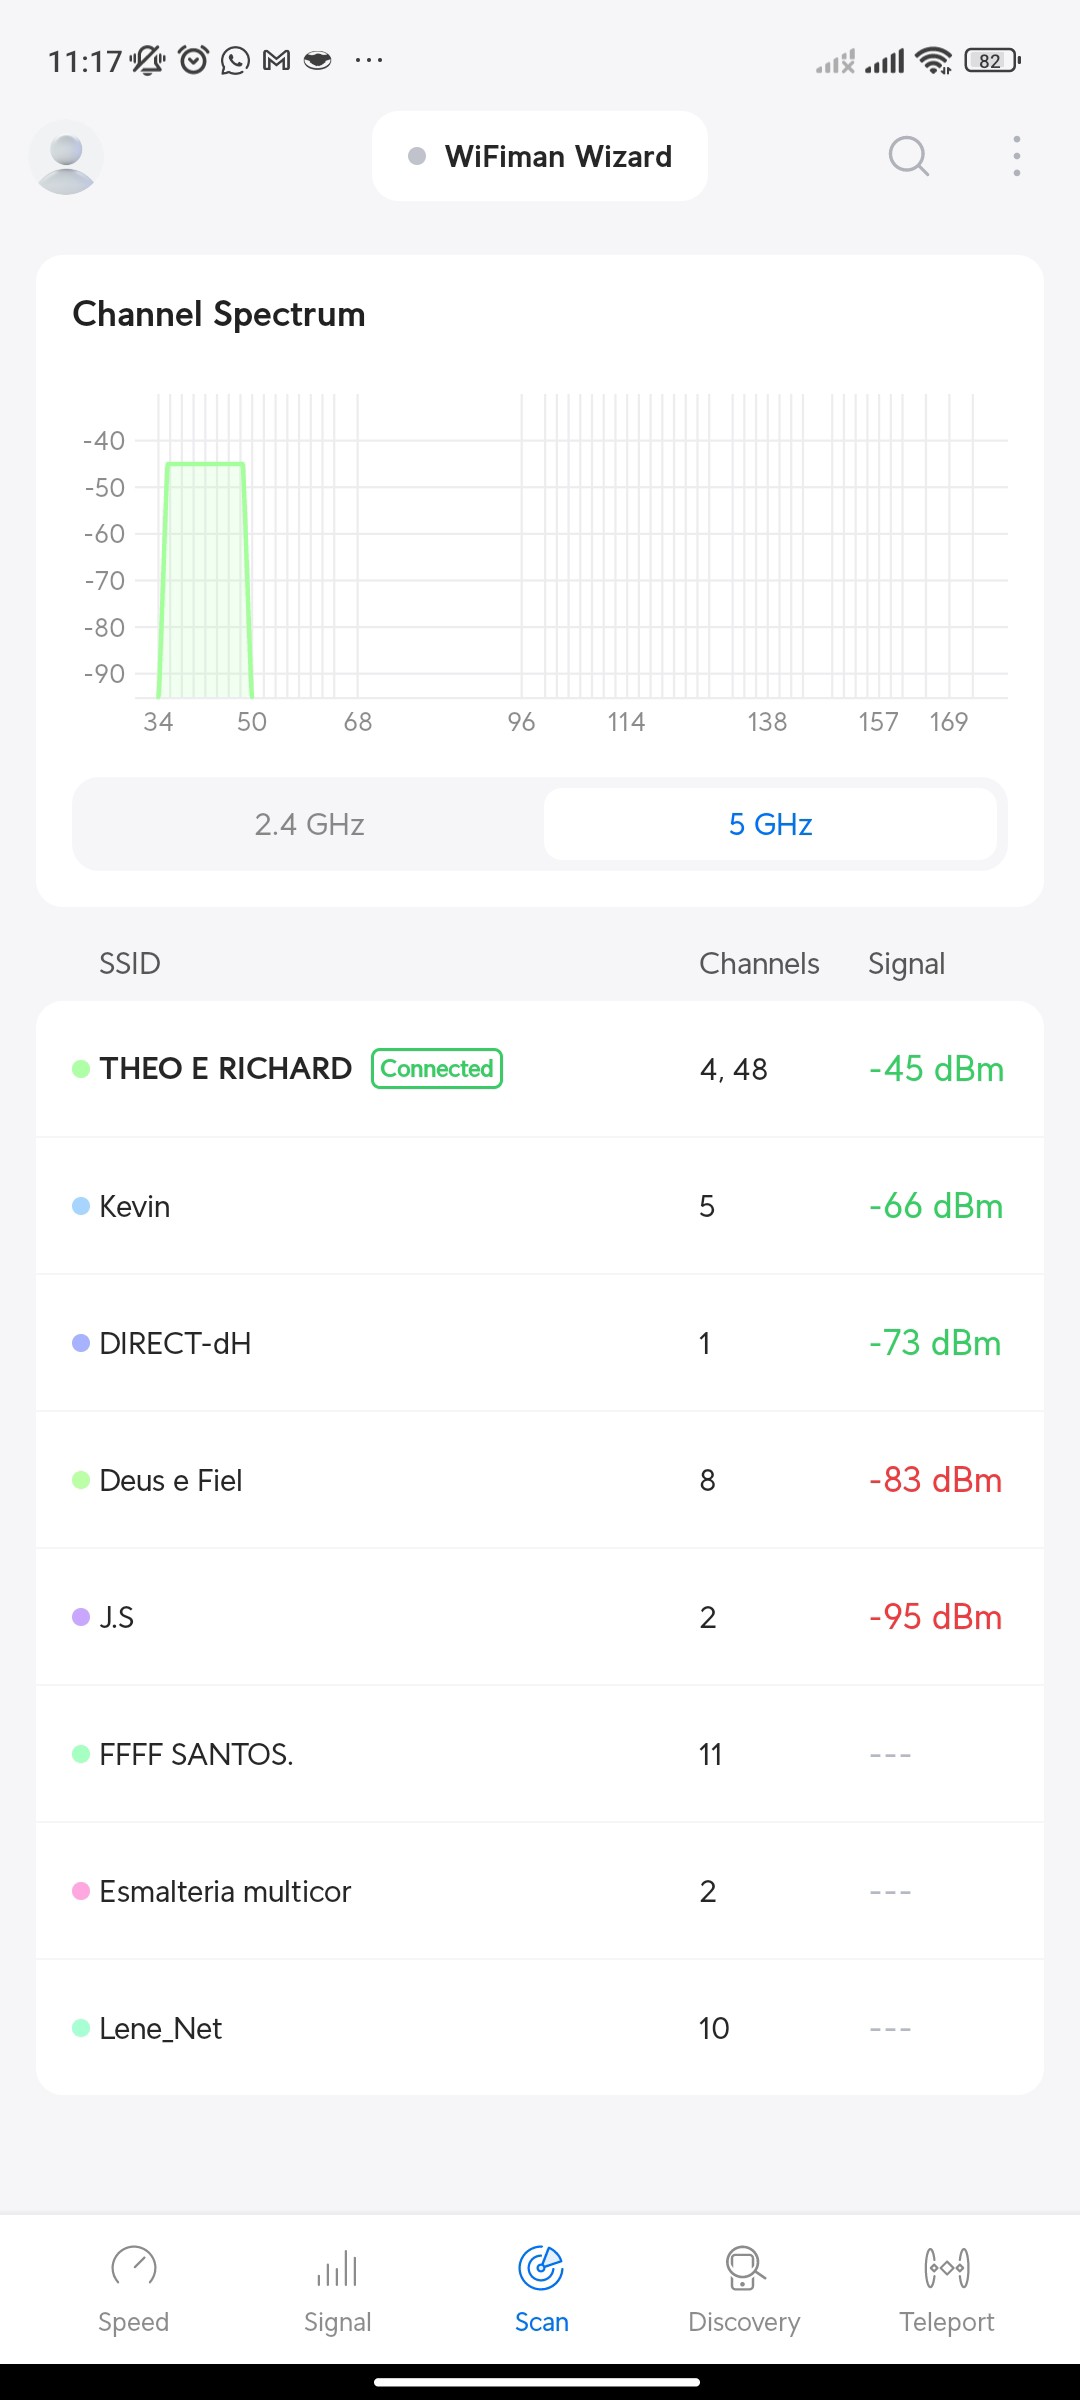Image resolution: width=1080 pixels, height=2400 pixels.
Task: Select the 5 GHz band
Action: coord(770,824)
